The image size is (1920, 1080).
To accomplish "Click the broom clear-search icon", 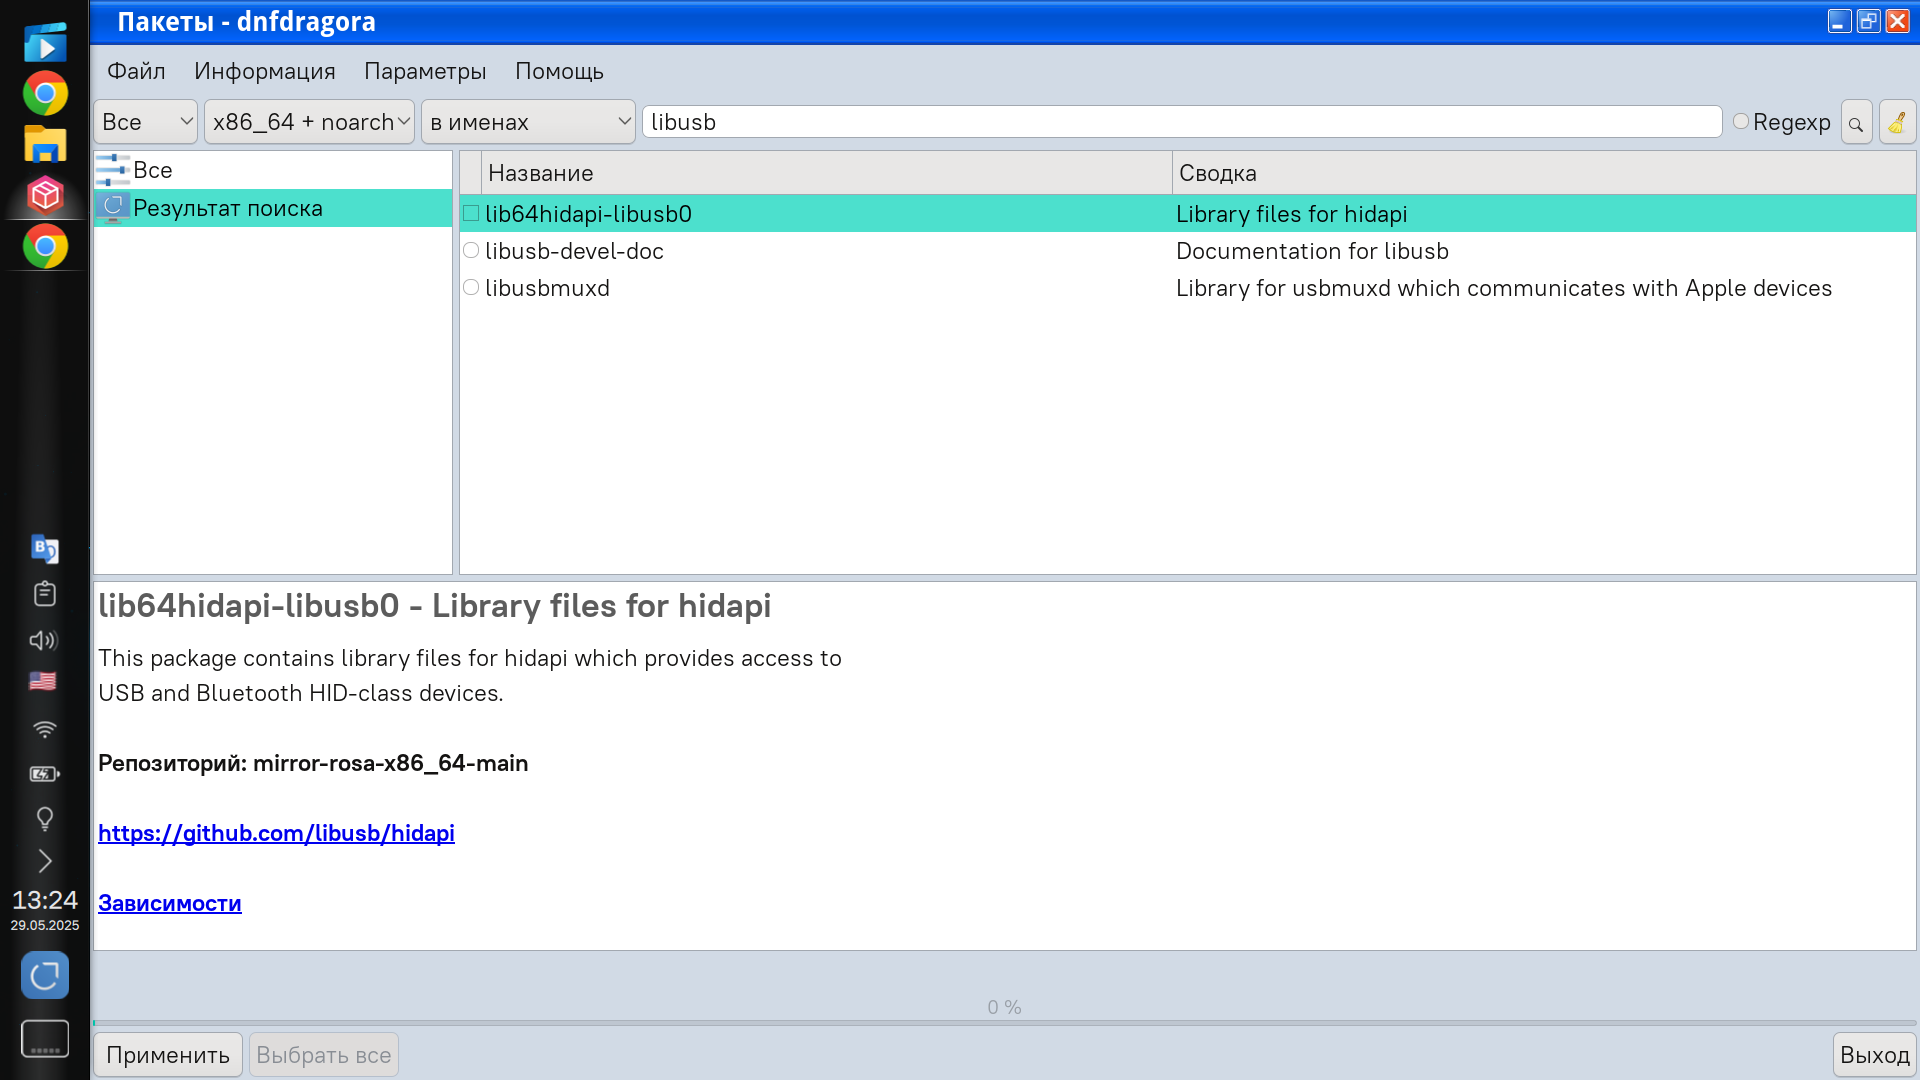I will tap(1897, 123).
